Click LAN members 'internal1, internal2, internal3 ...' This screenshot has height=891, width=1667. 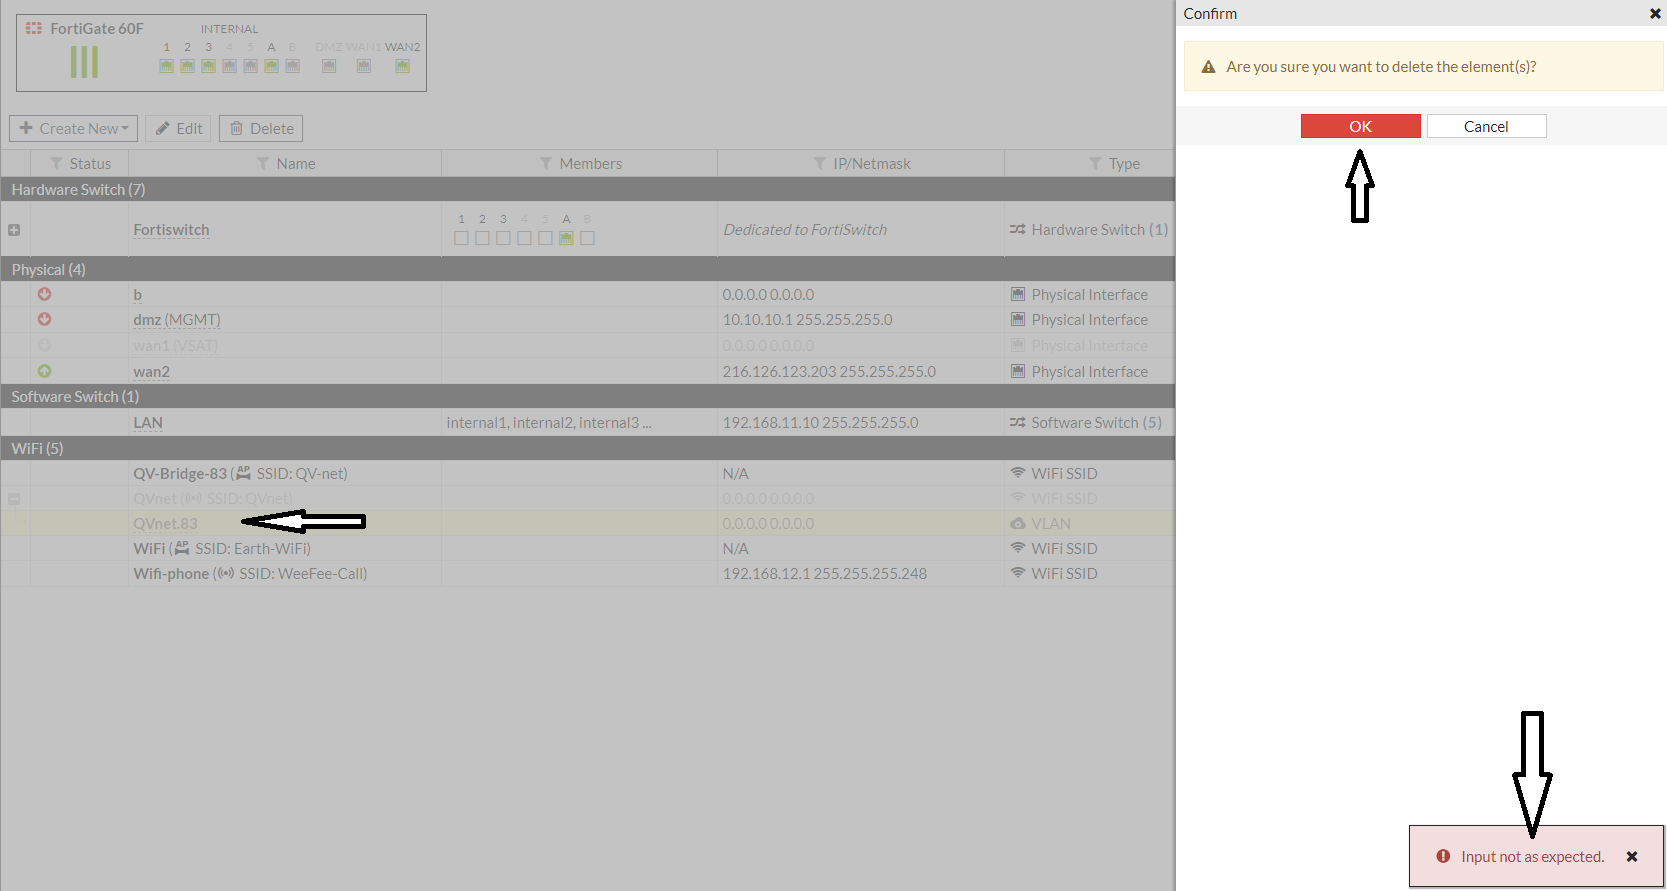click(x=549, y=423)
